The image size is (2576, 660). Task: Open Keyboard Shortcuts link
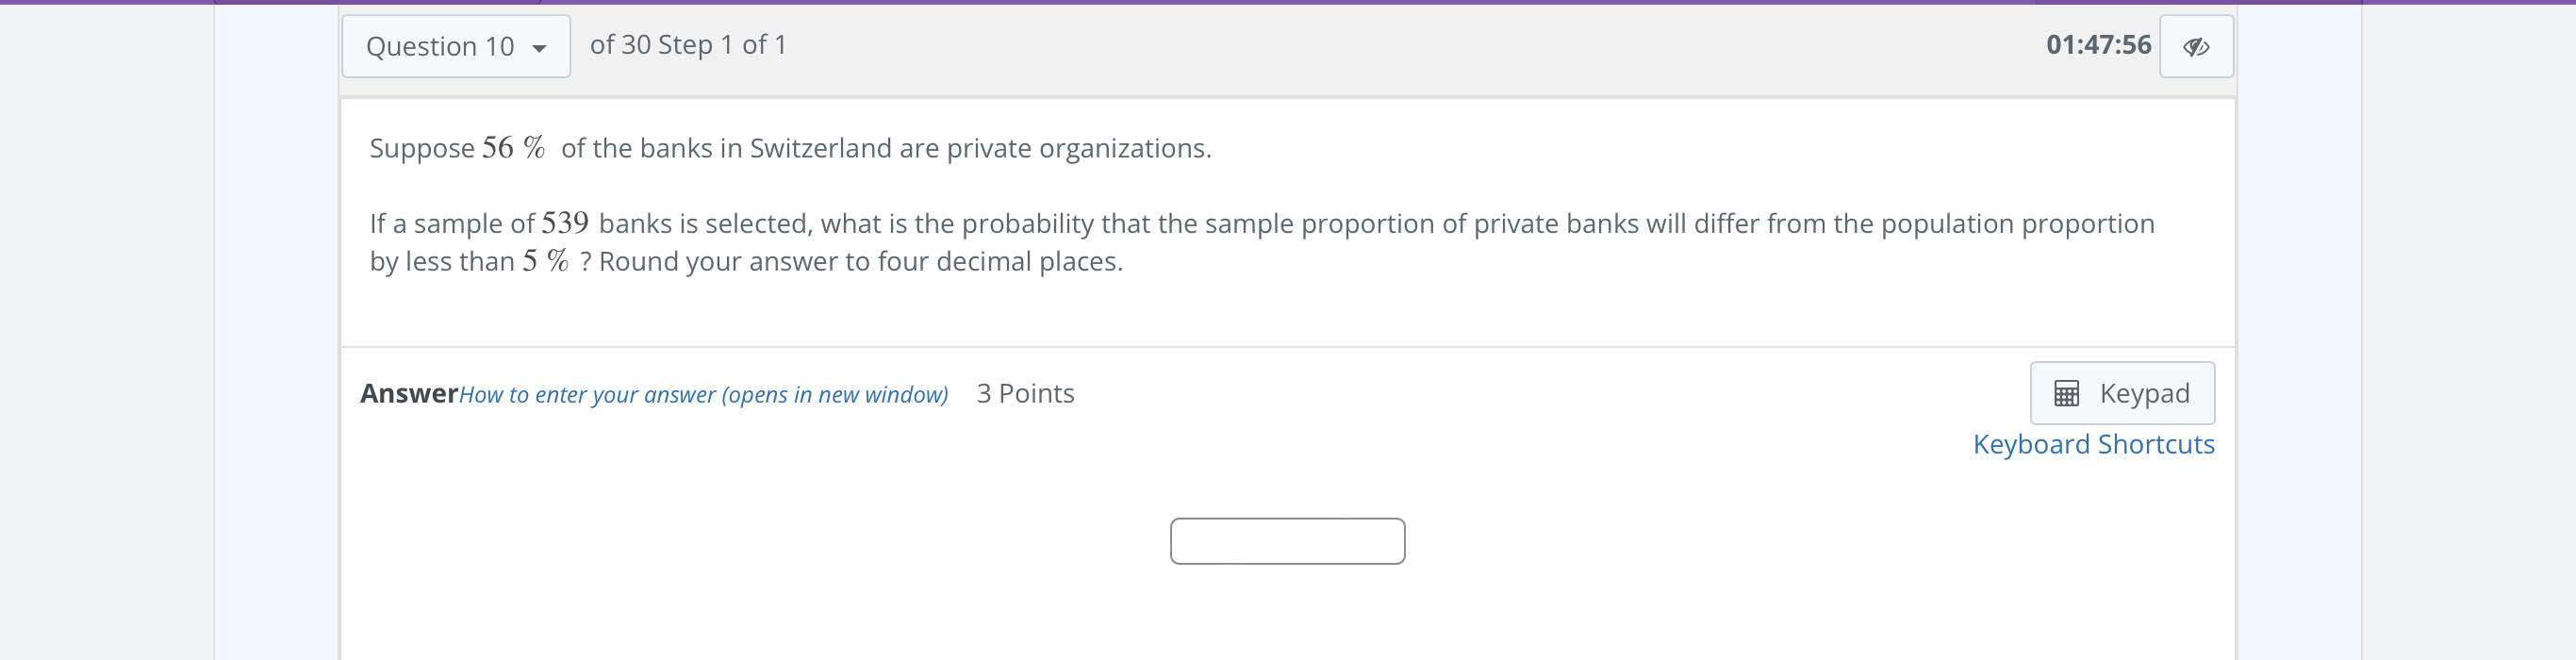click(x=2093, y=444)
